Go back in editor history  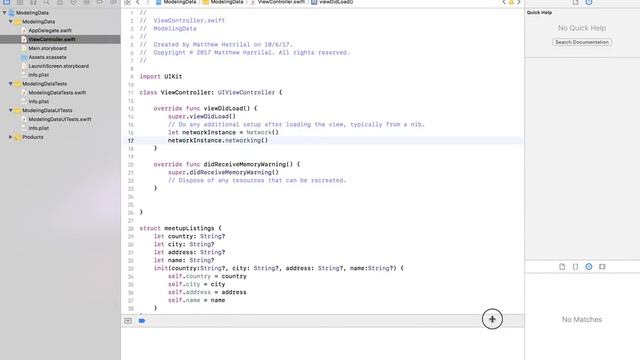(138, 2)
